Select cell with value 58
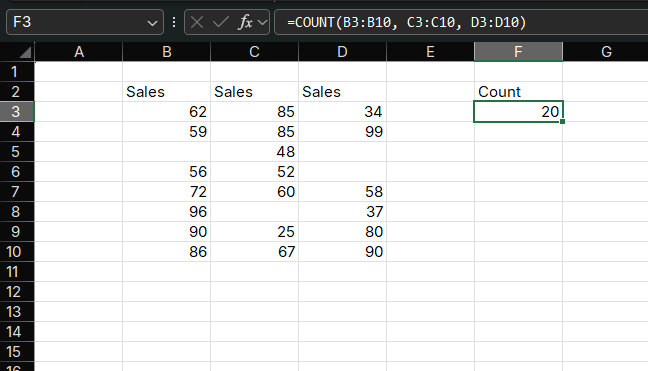648x371 pixels. coord(343,192)
